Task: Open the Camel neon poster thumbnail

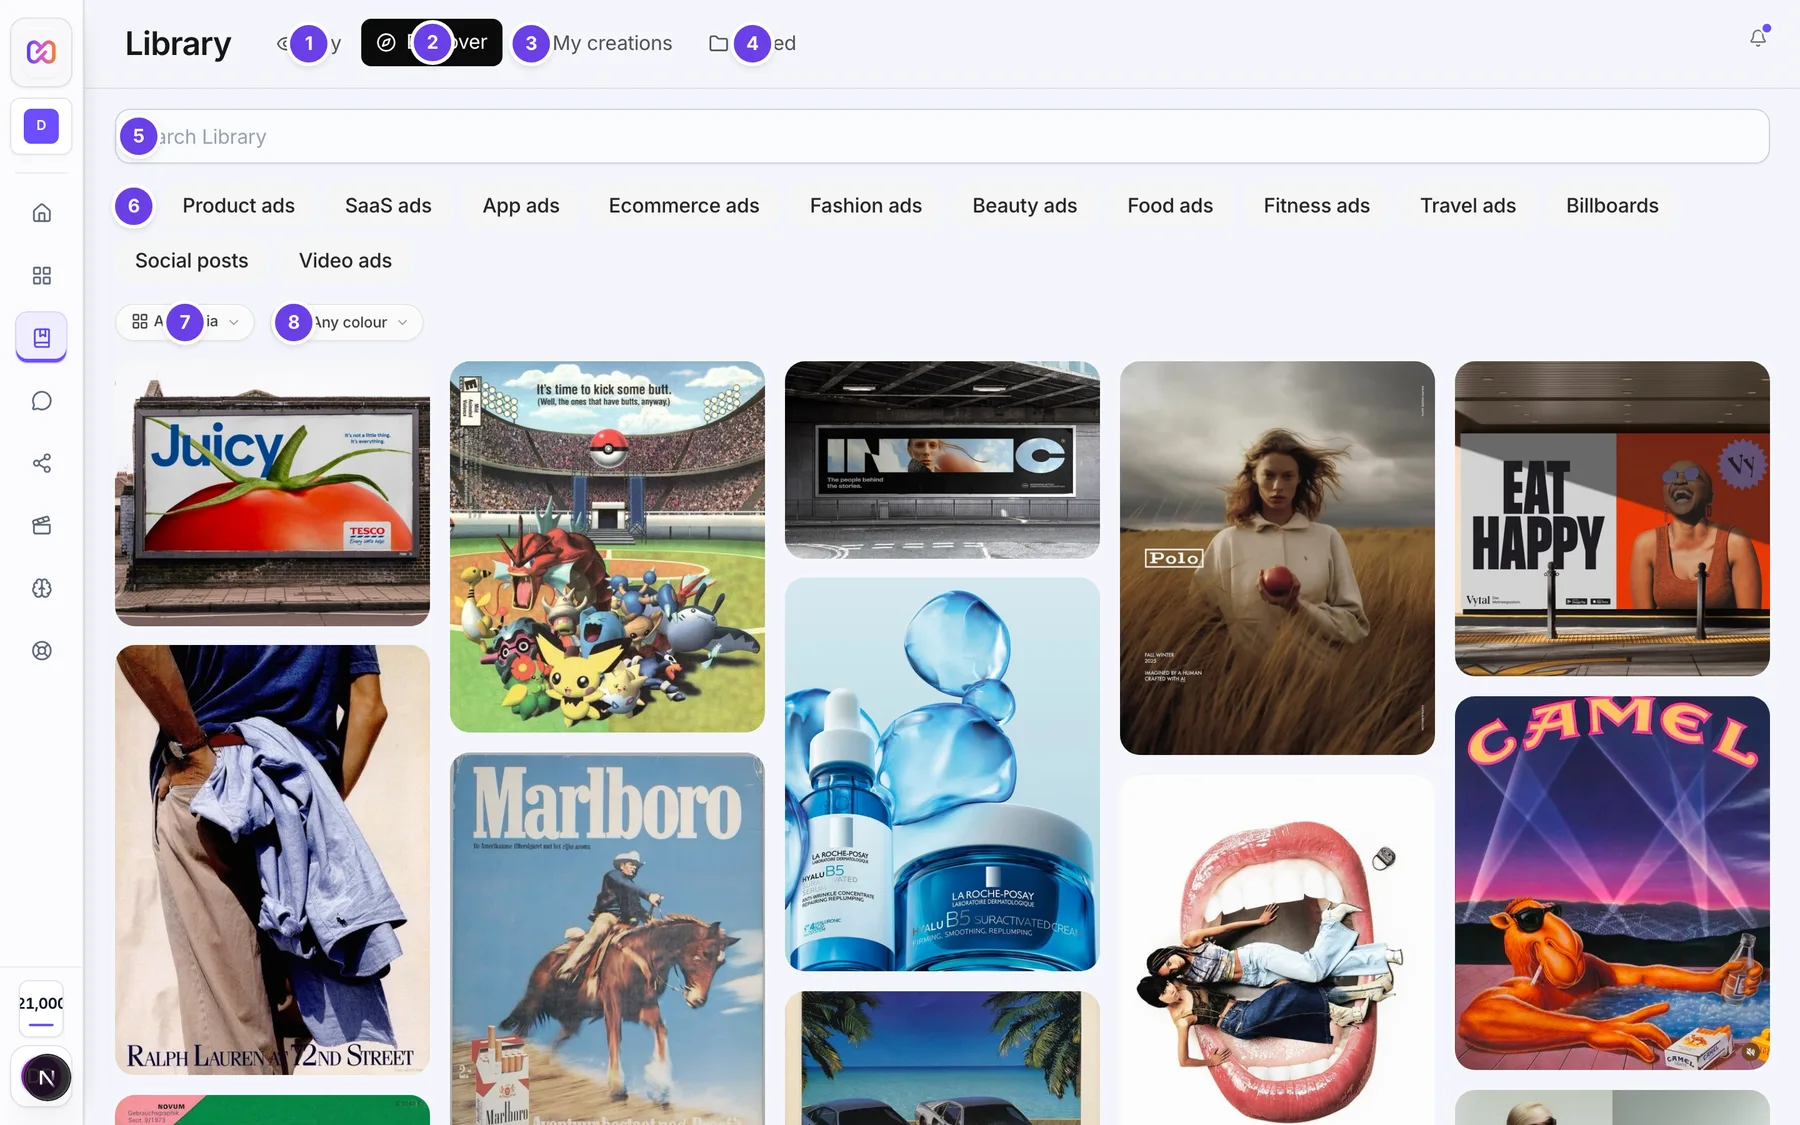Action: (1612, 883)
